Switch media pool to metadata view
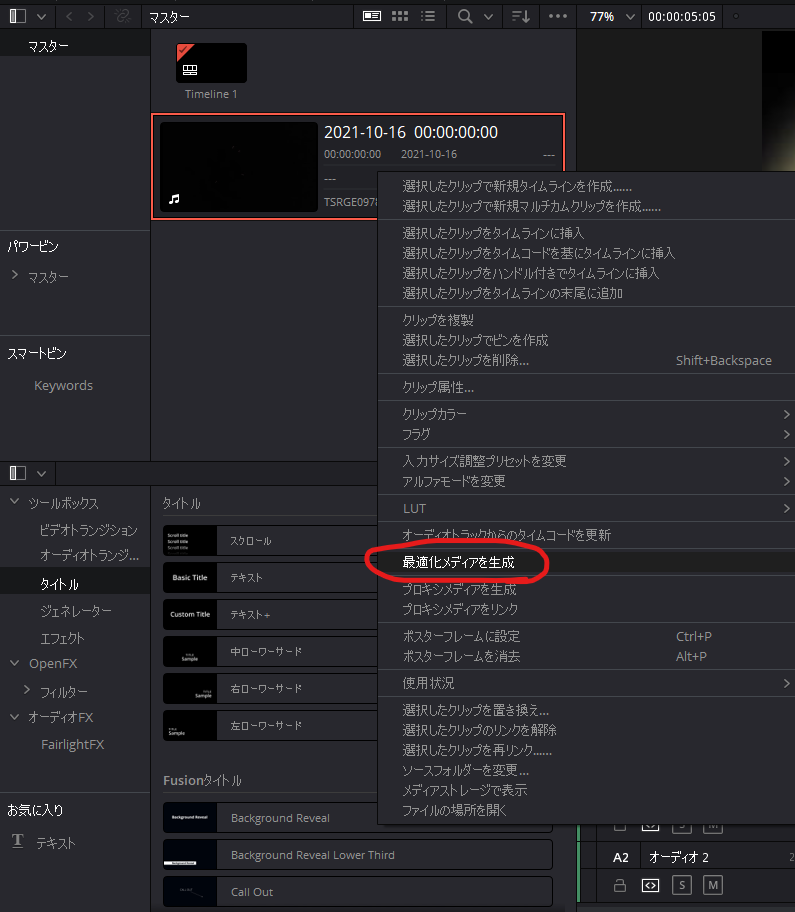Image resolution: width=795 pixels, height=912 pixels. tap(372, 16)
